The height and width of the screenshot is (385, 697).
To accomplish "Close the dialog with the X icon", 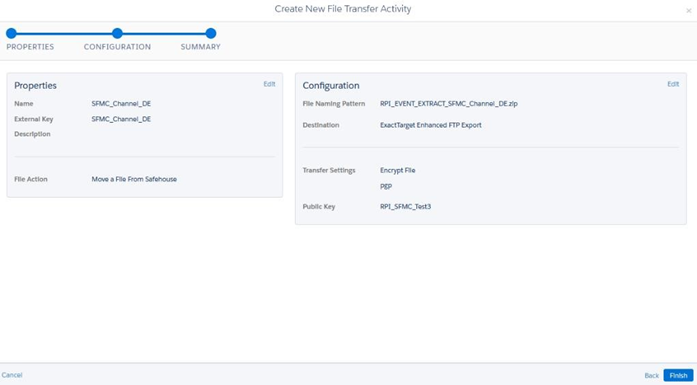I will [689, 11].
